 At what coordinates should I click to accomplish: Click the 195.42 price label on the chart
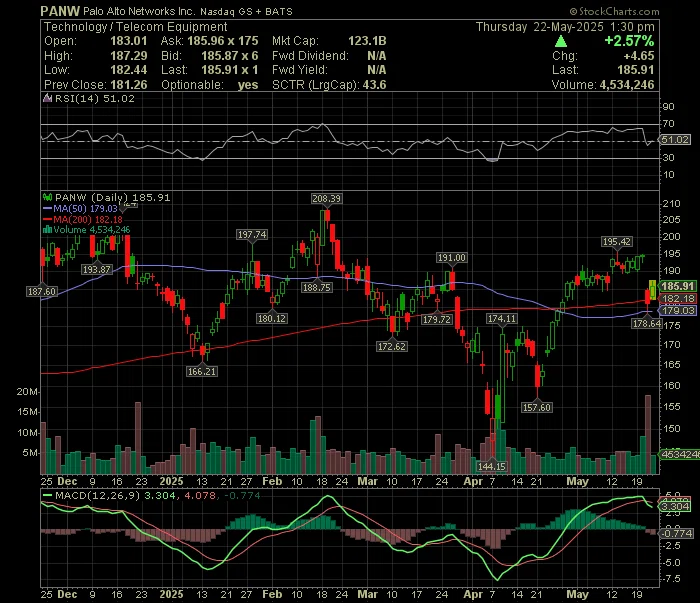click(617, 242)
